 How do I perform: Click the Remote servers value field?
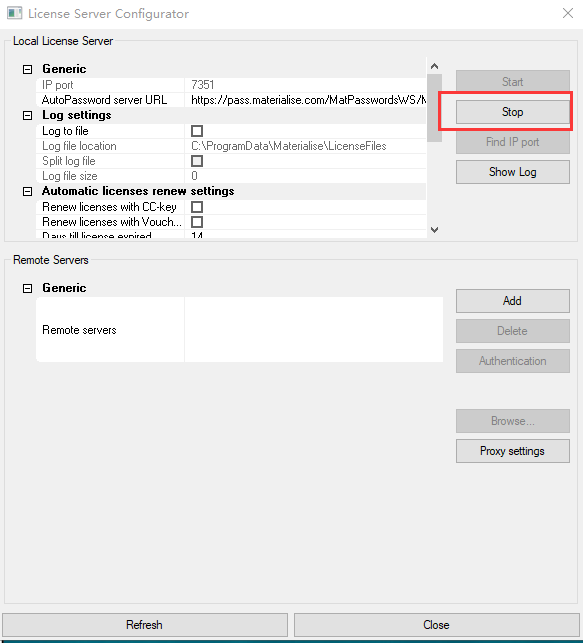pyautogui.click(x=314, y=330)
